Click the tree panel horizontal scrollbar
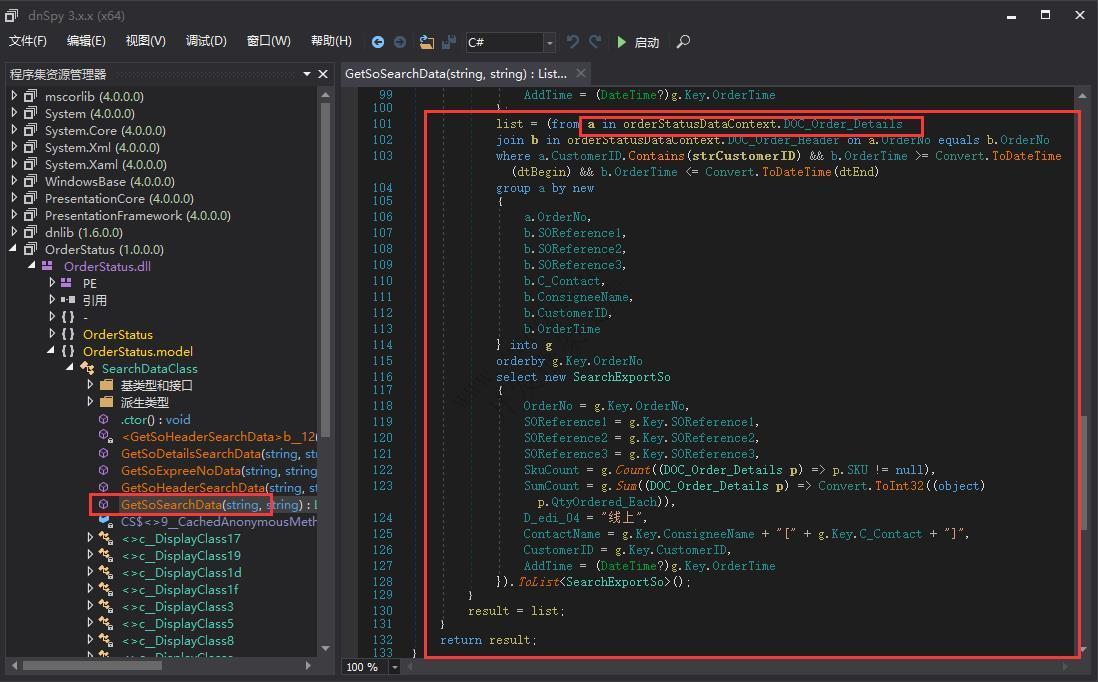 tap(90, 665)
